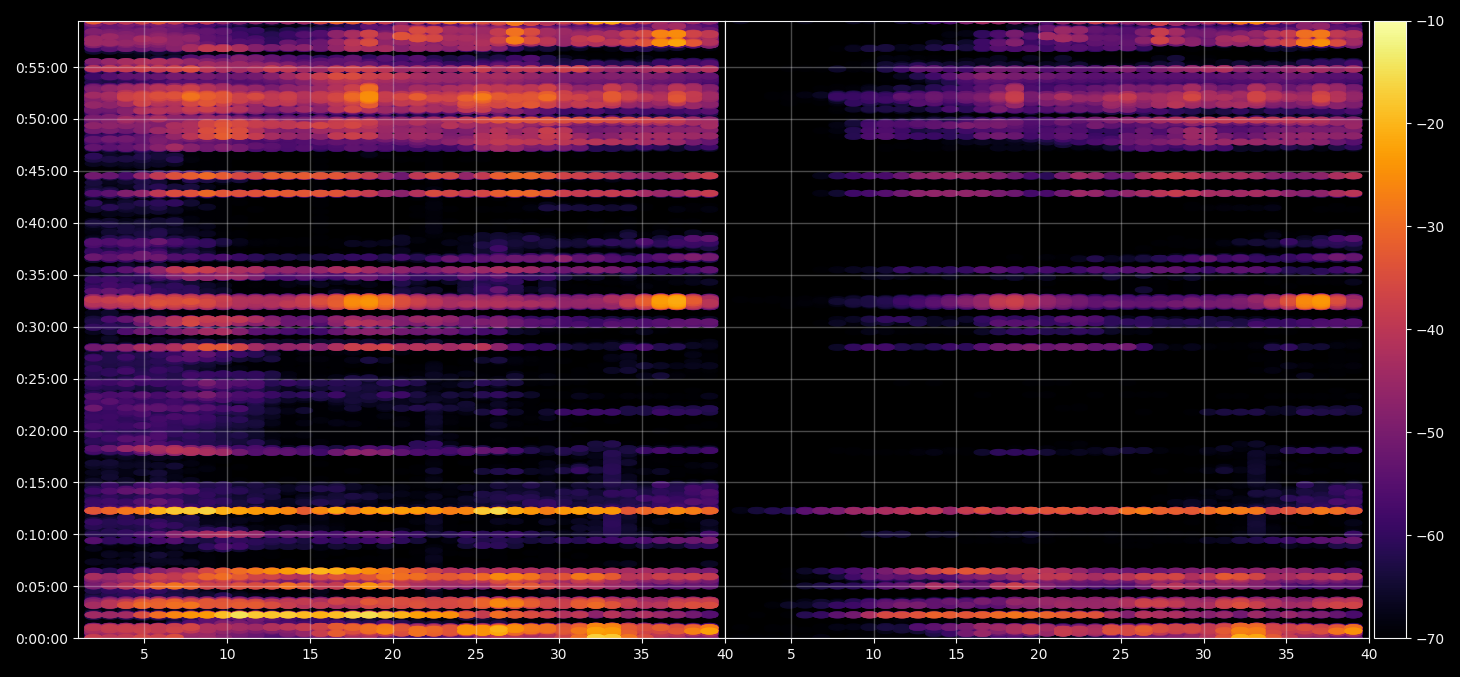Click x-axis tick 35 of the right heatmap
The image size is (1460, 677).
[x=1286, y=655]
